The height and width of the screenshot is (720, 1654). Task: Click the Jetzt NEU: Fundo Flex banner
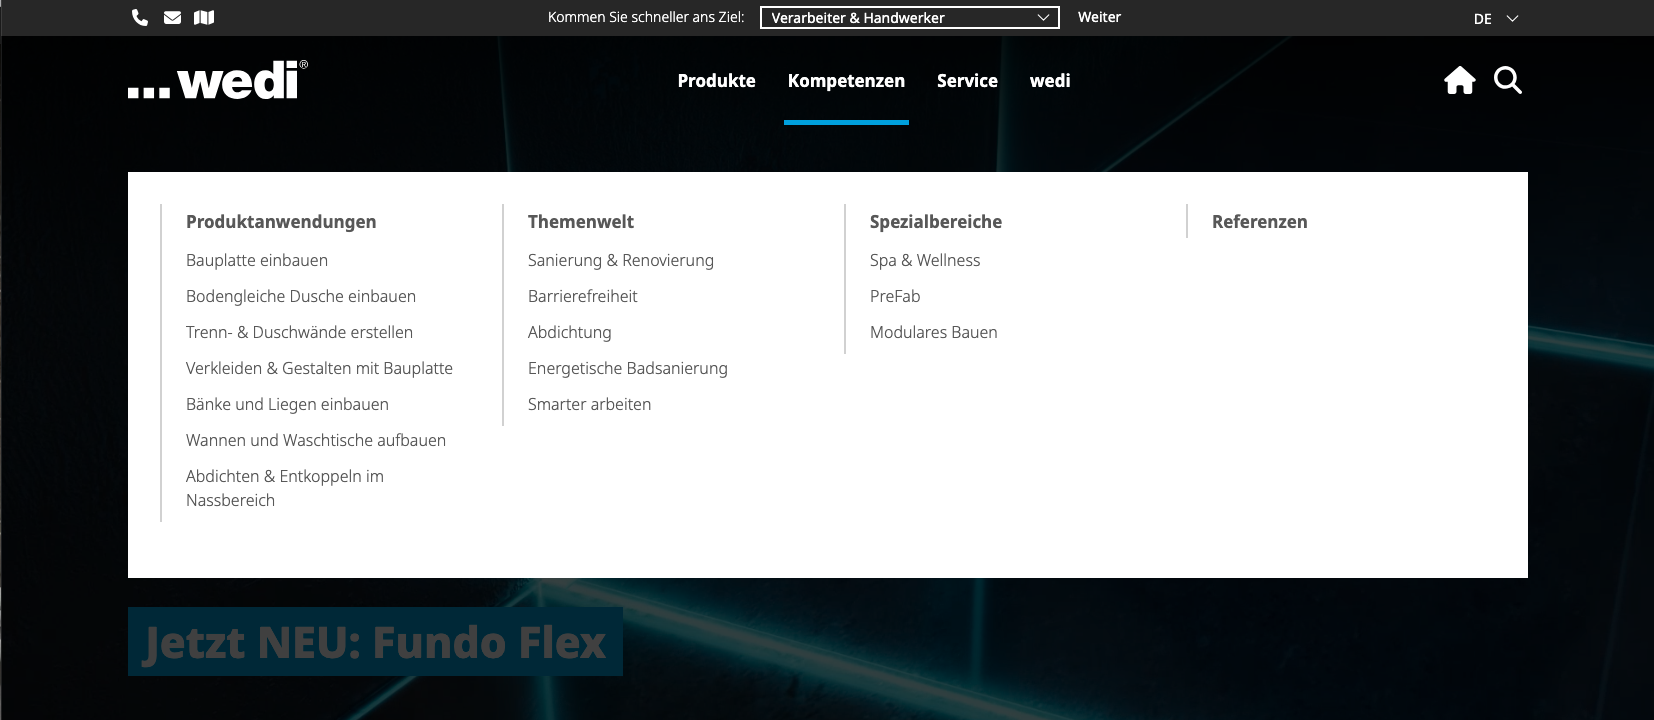(375, 642)
